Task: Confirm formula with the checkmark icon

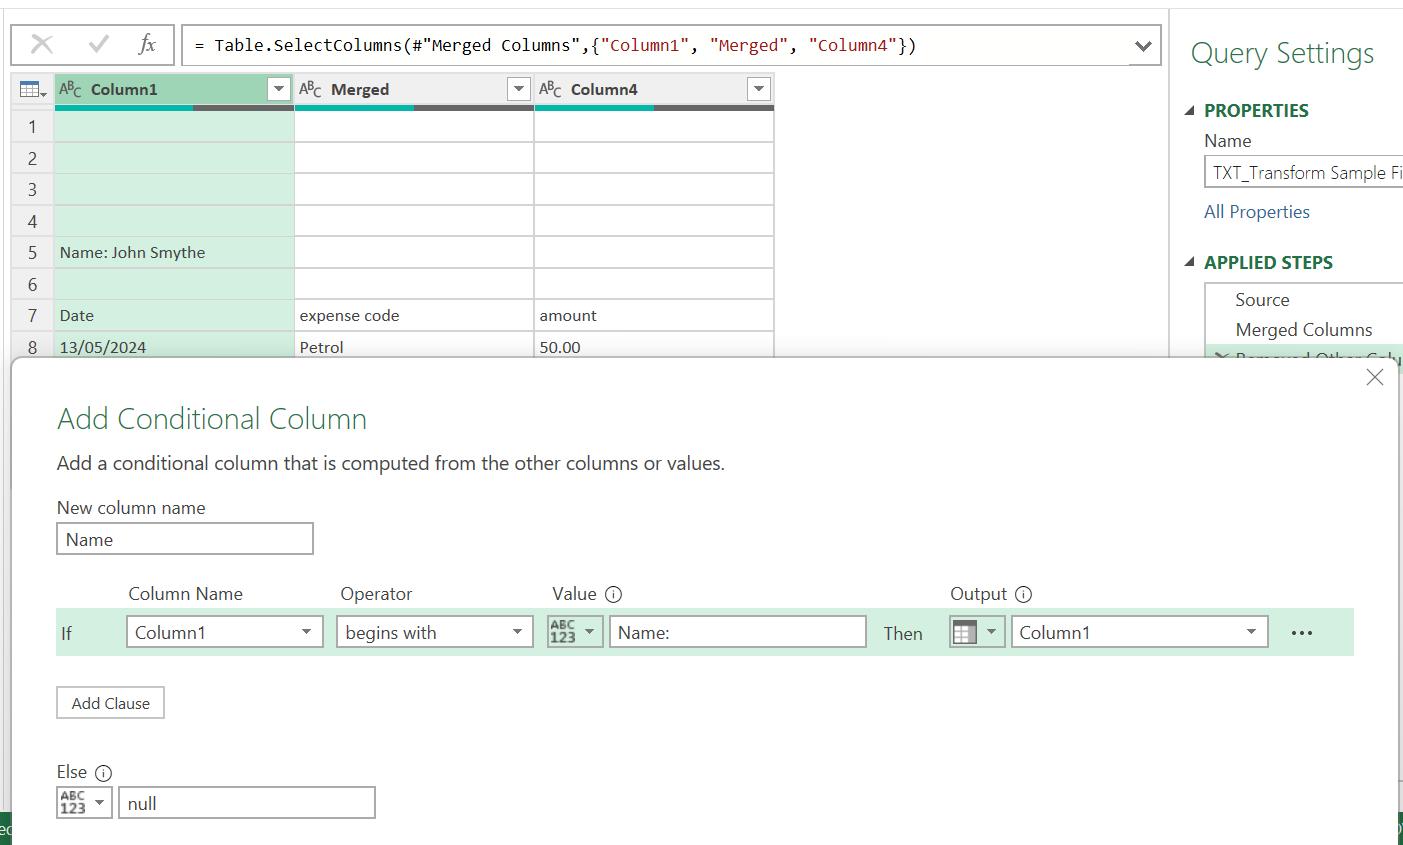Action: 98,45
